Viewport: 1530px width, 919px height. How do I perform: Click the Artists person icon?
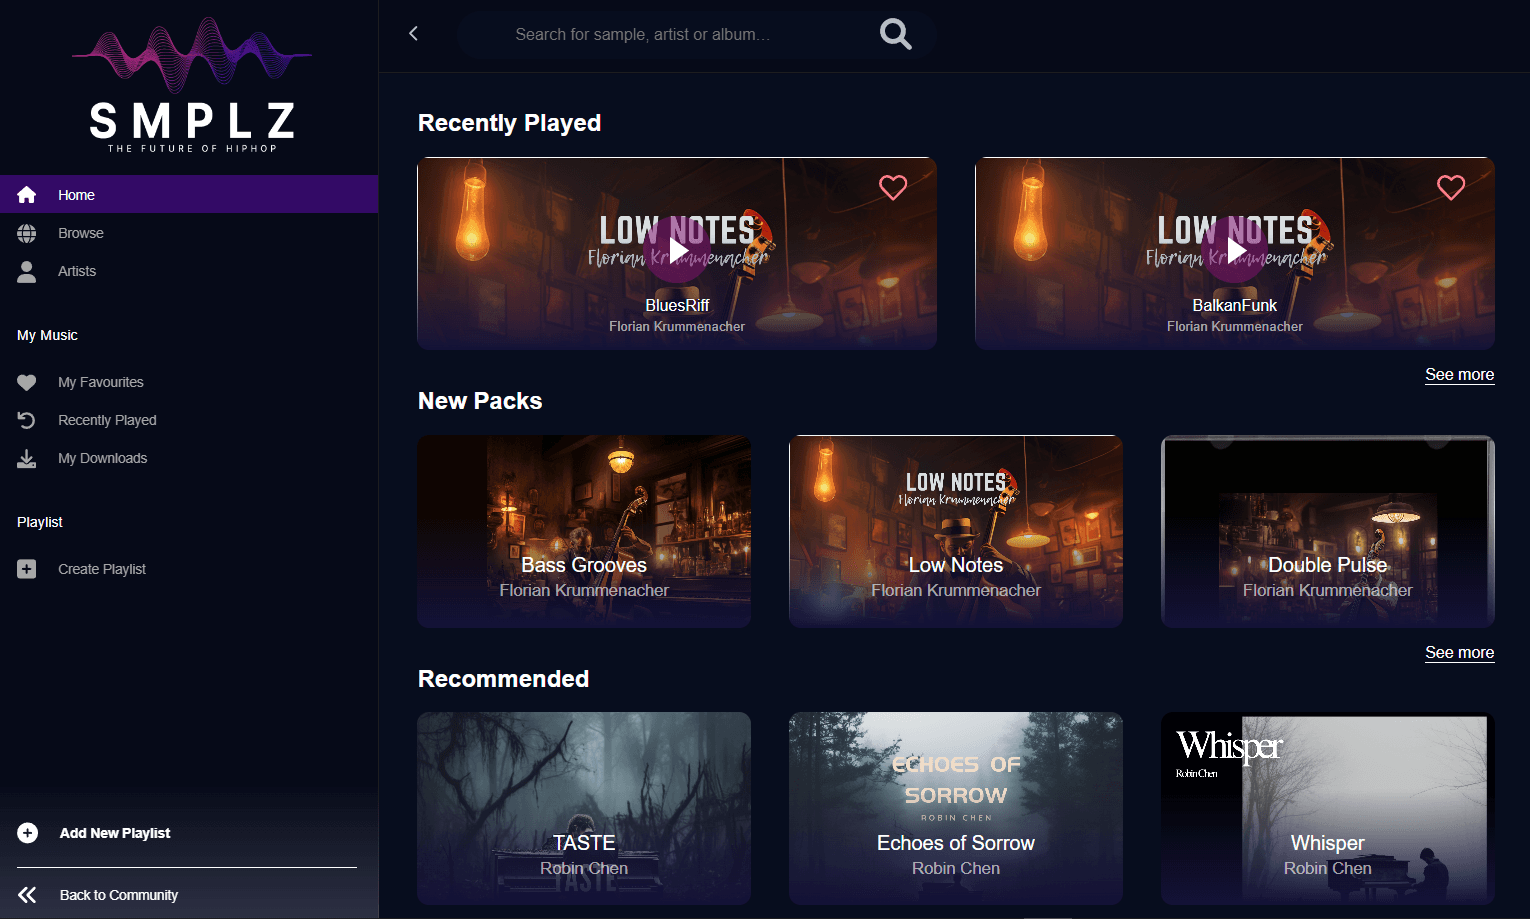click(27, 270)
